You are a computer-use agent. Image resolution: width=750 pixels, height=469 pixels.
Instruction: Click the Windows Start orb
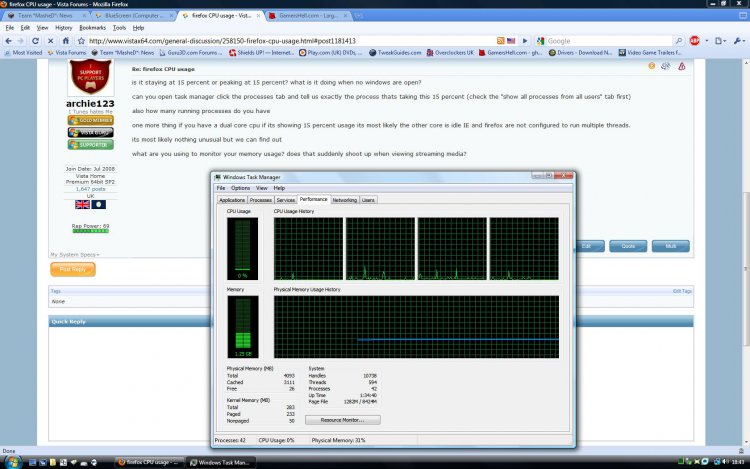click(x=12, y=462)
